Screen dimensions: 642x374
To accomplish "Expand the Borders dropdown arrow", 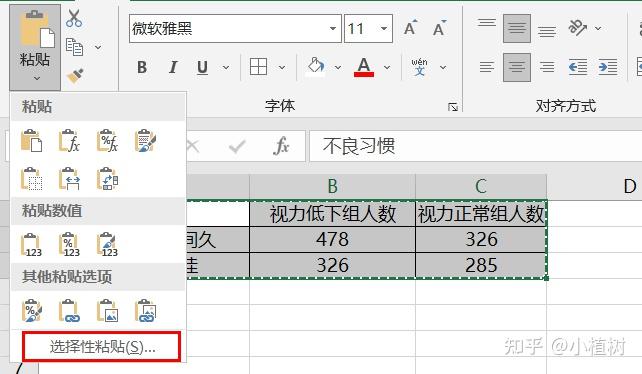I will pos(282,67).
